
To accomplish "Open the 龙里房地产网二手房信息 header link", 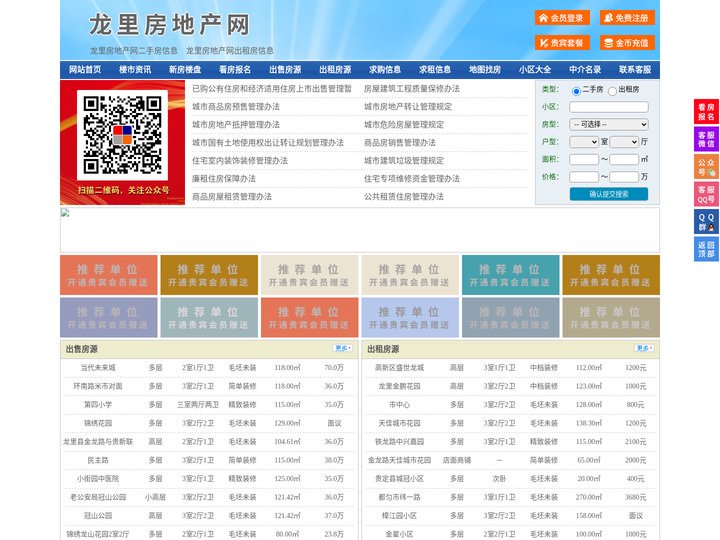I will point(134,51).
